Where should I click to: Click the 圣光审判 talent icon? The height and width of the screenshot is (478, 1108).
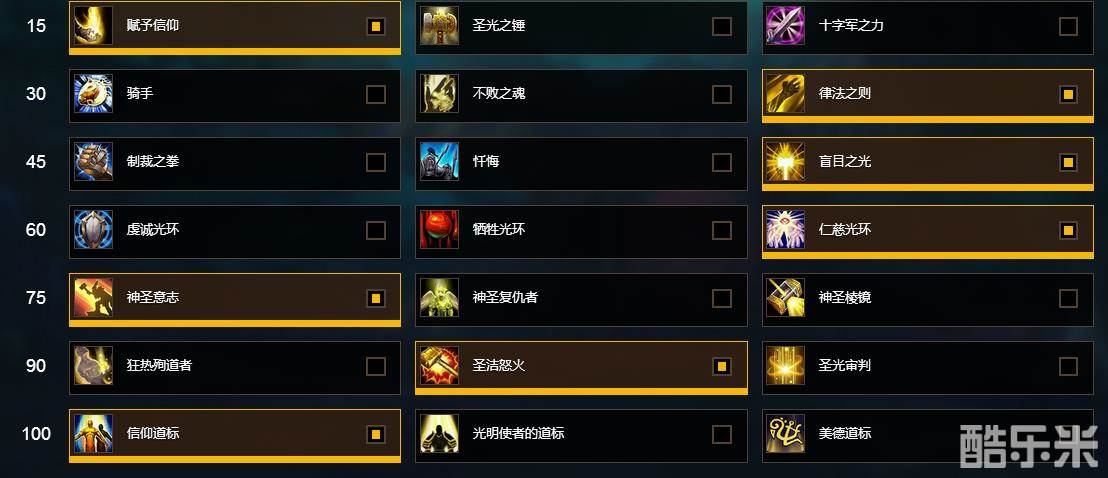[x=786, y=366]
